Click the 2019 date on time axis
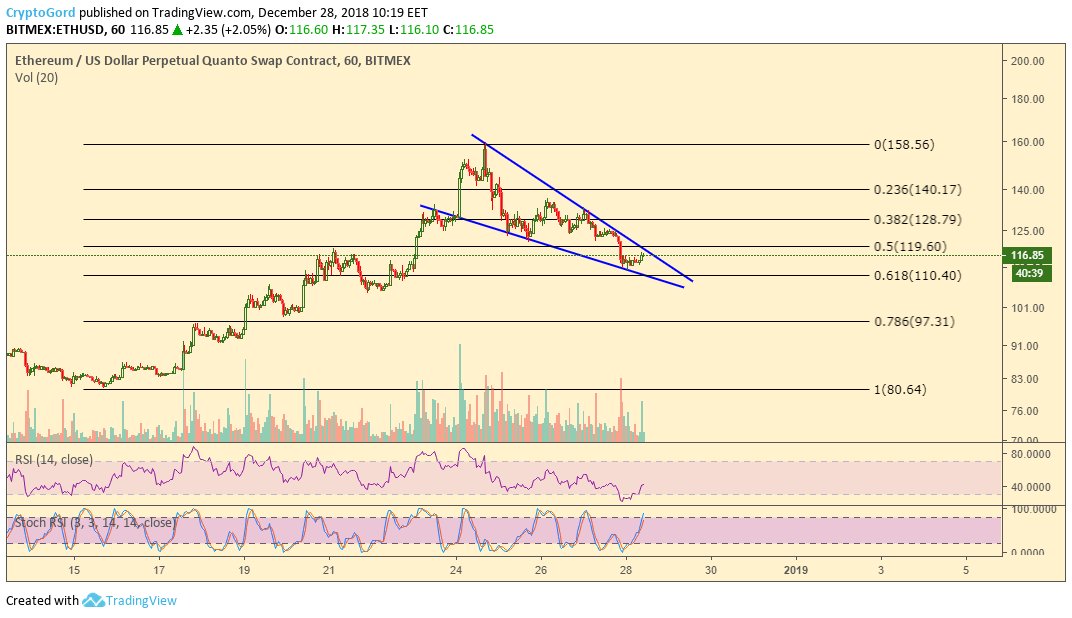The image size is (1072, 618). point(796,569)
